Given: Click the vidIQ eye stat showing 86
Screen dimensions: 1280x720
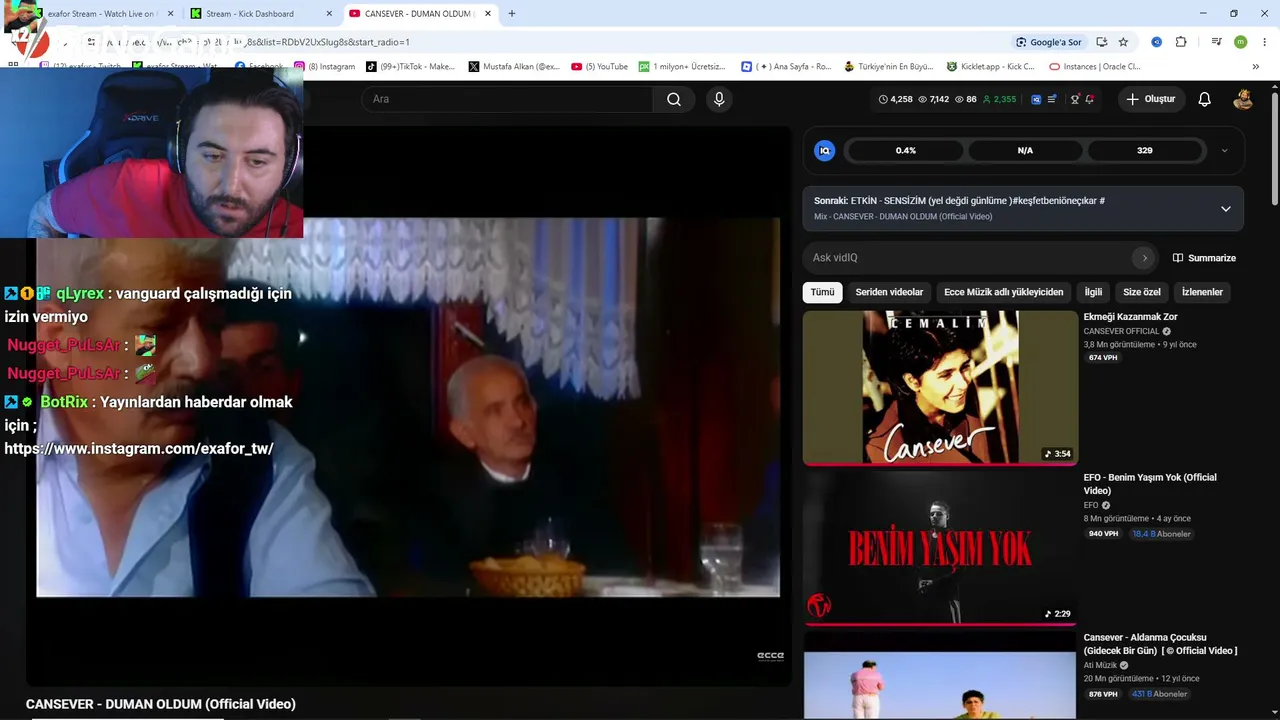Looking at the screenshot, I should tap(966, 99).
